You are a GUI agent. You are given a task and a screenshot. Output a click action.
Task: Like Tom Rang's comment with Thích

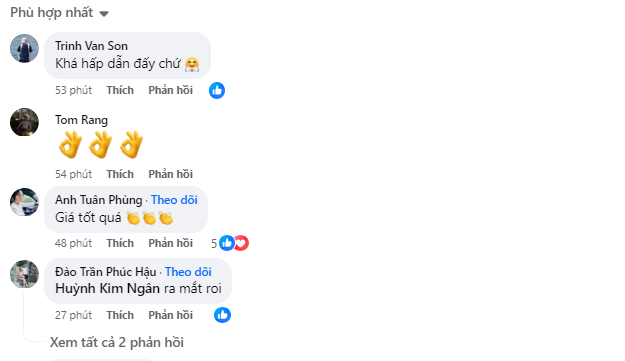(x=120, y=174)
